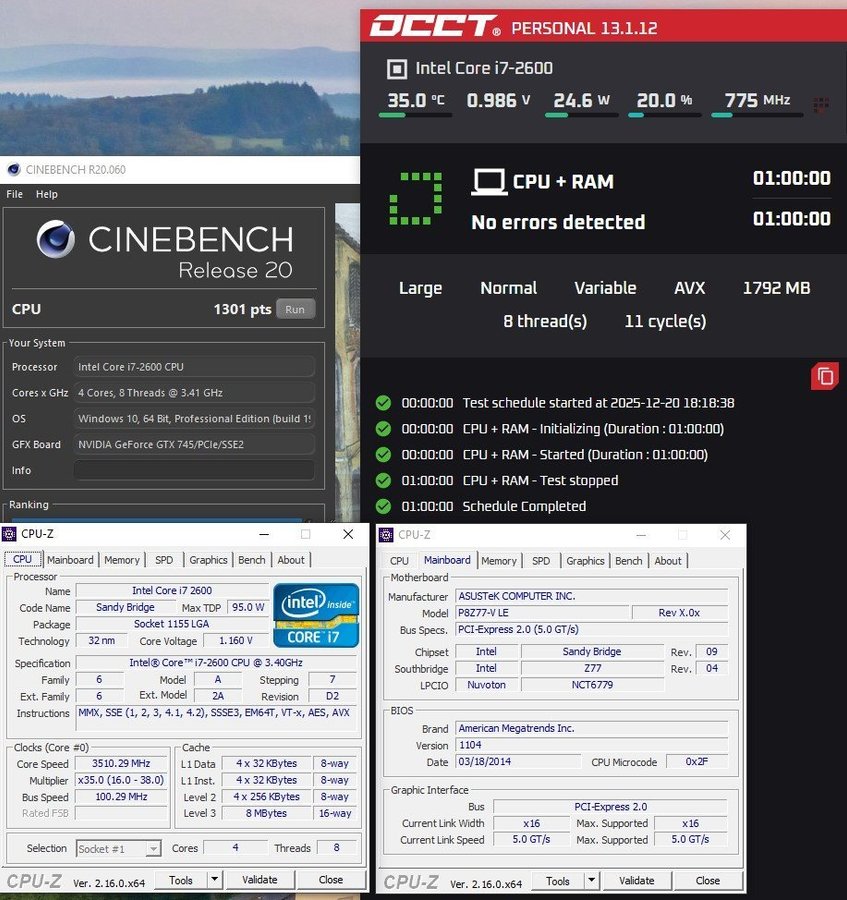Open the Socket #1 selection dropdown

tap(118, 848)
